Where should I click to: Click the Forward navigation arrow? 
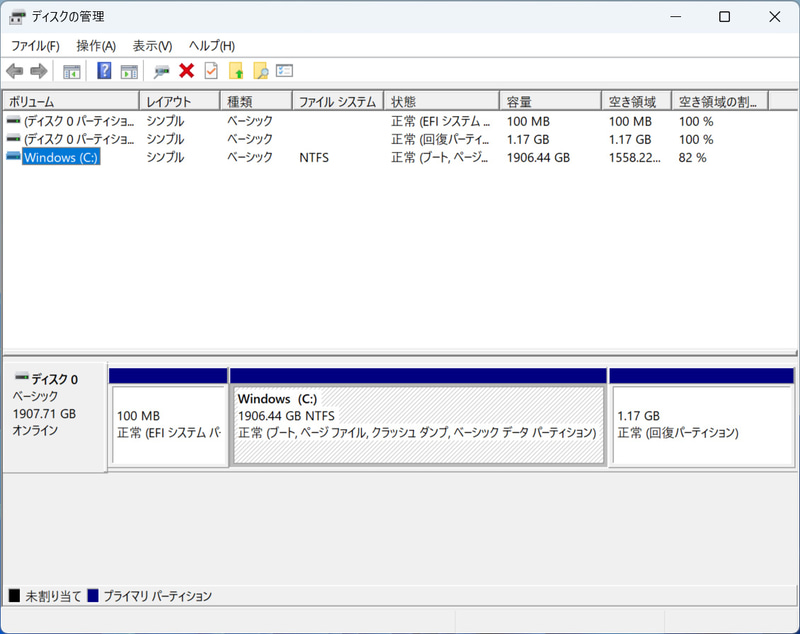[x=38, y=70]
